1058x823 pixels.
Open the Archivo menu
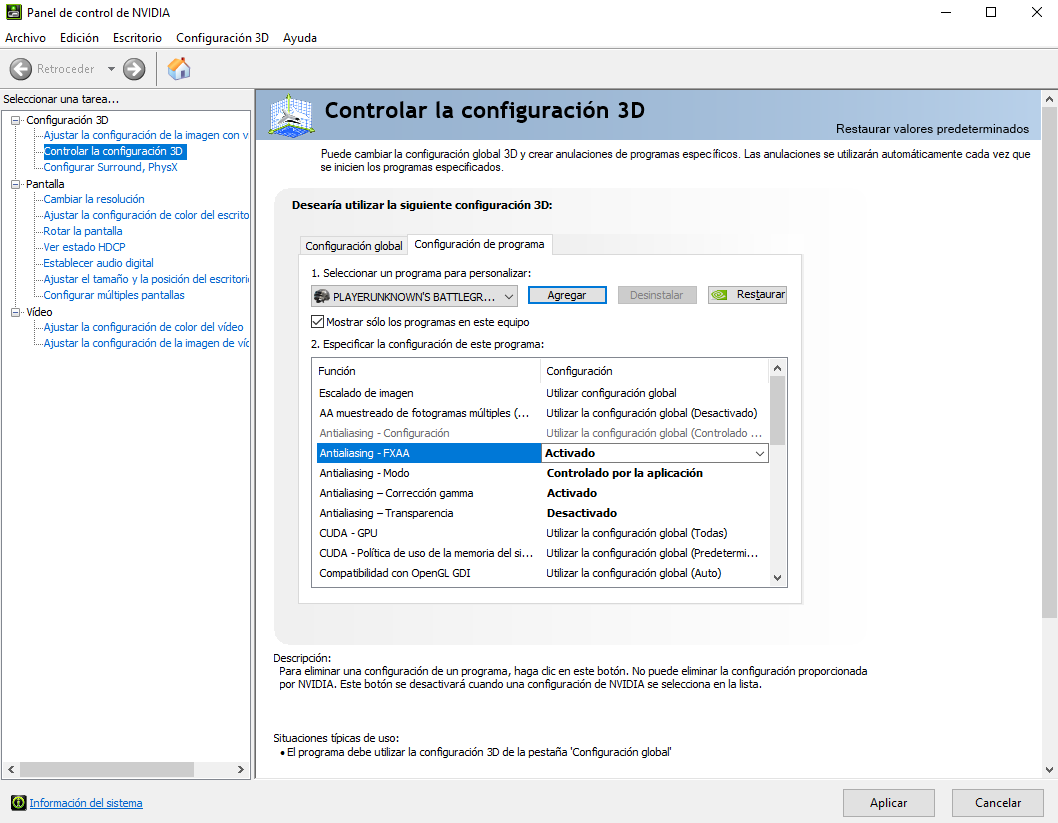pos(26,38)
